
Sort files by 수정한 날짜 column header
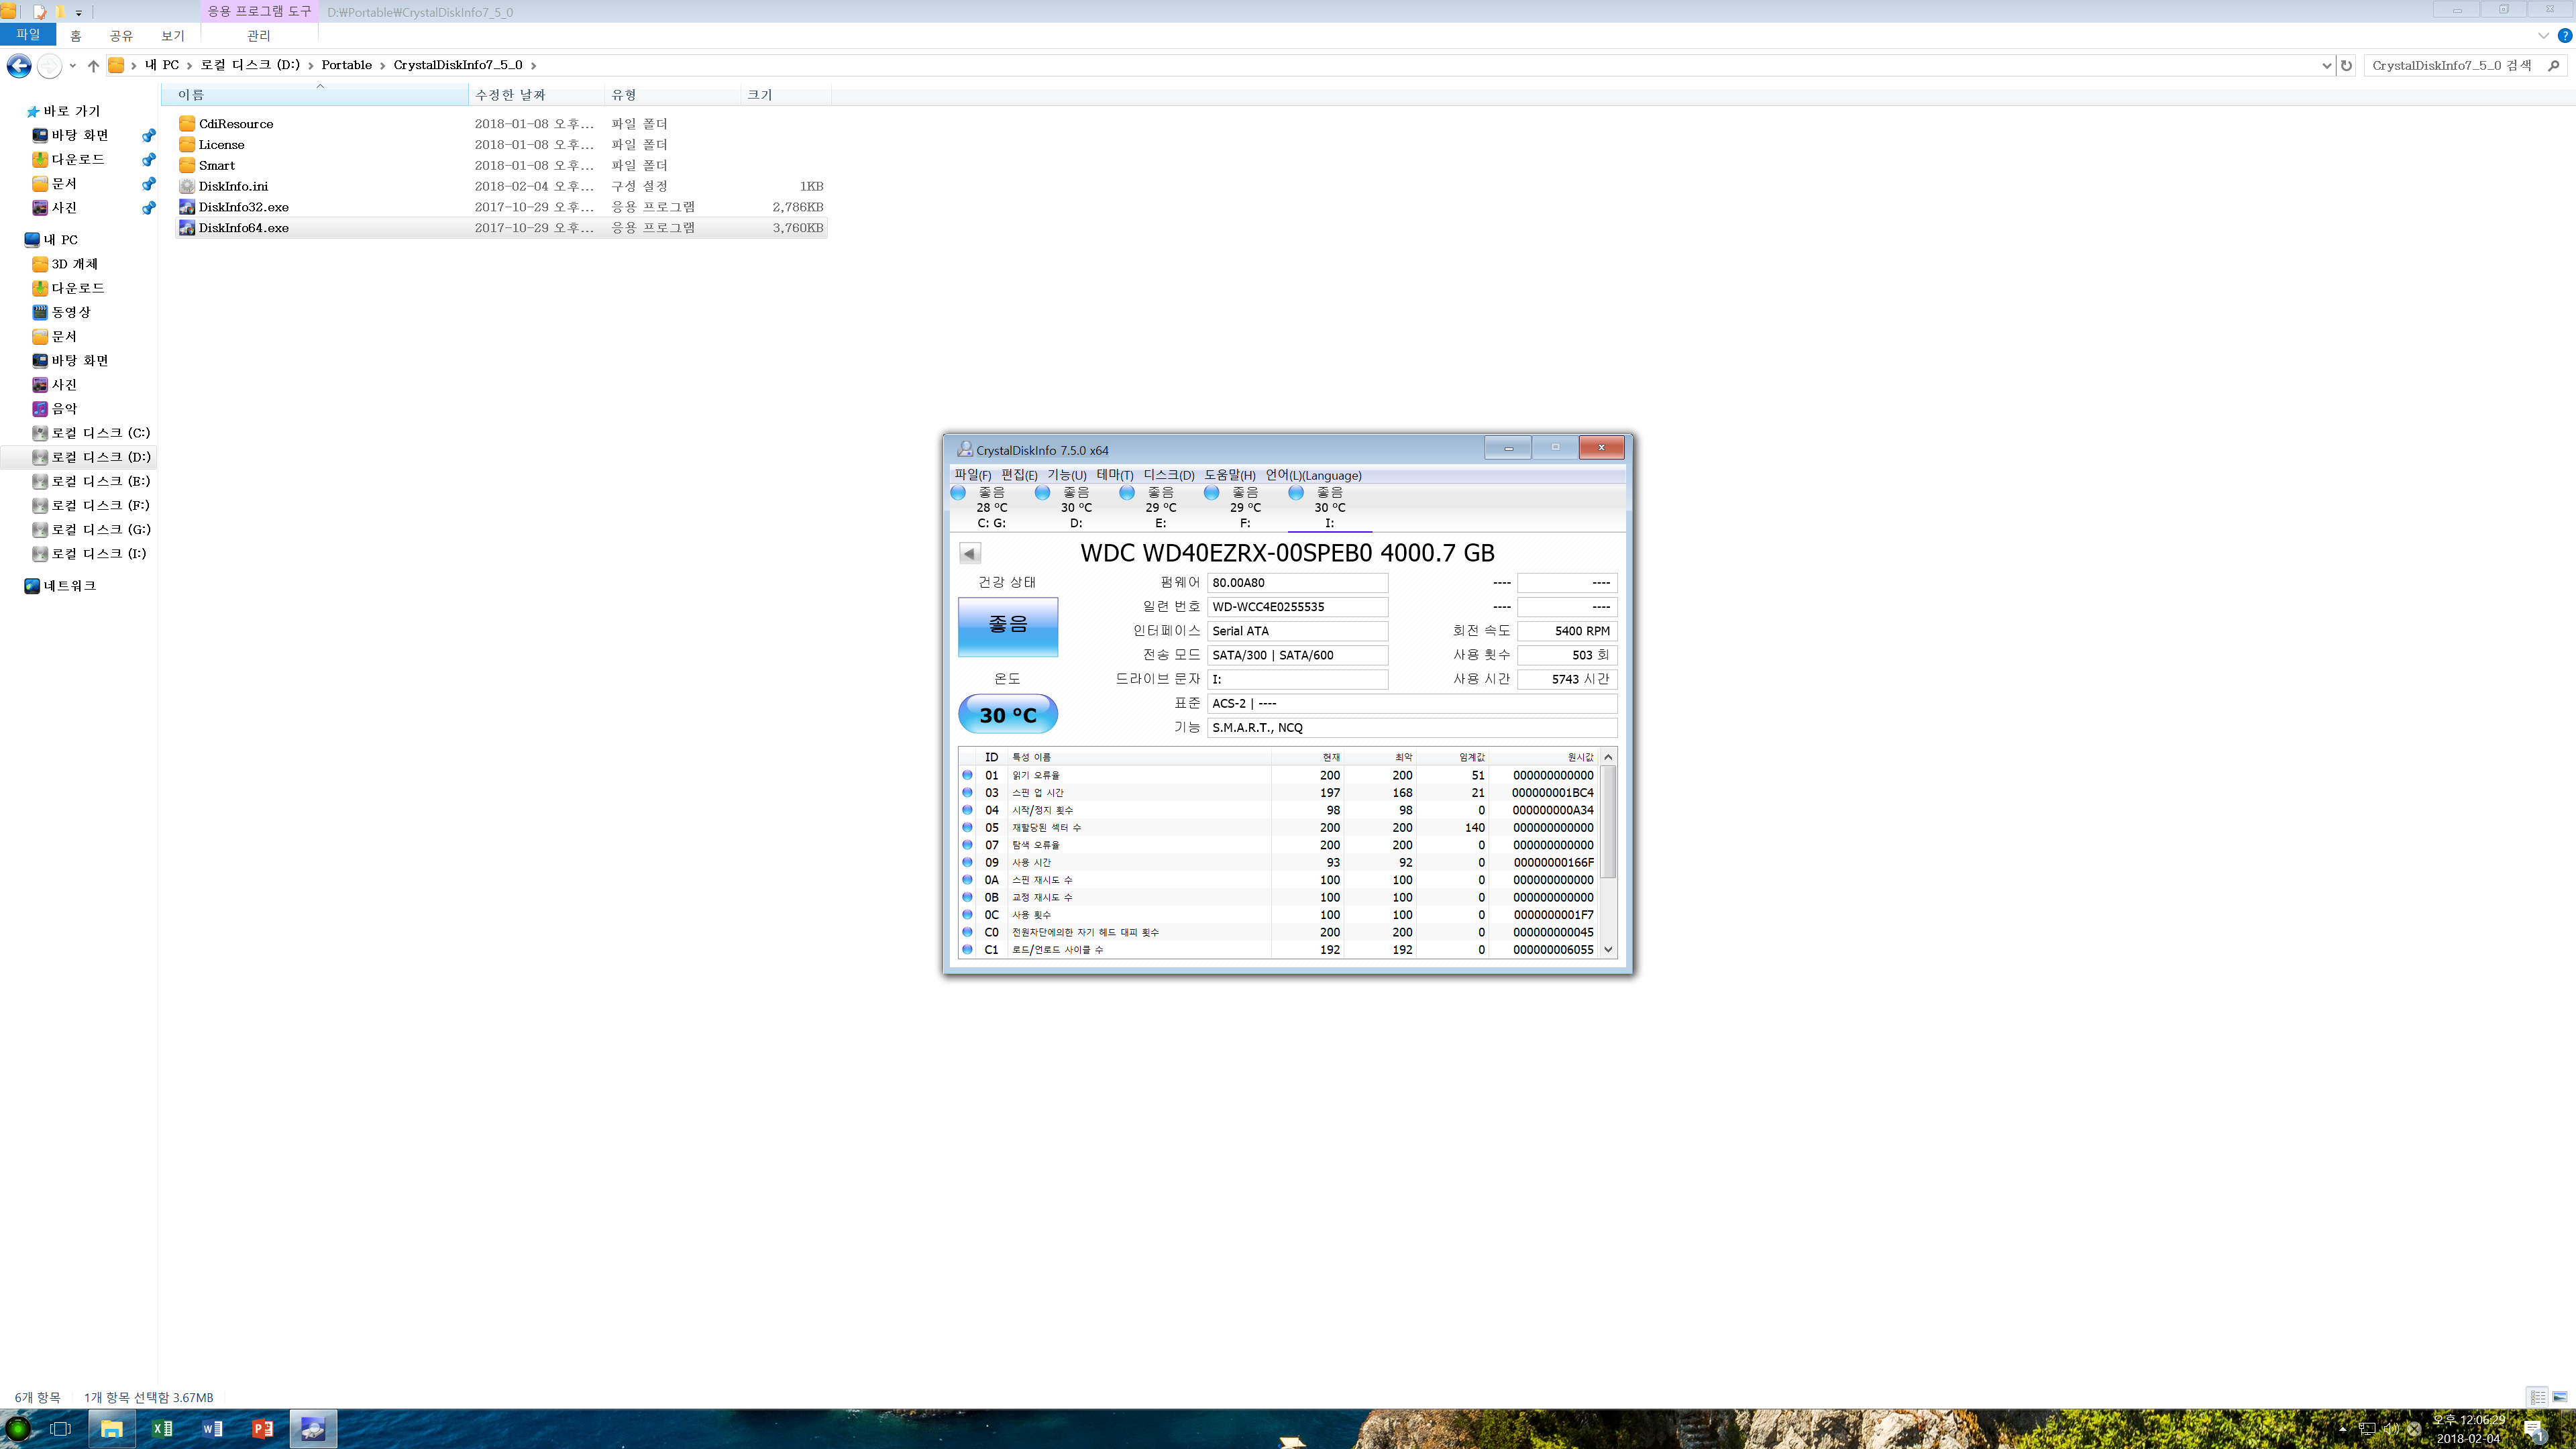point(537,95)
